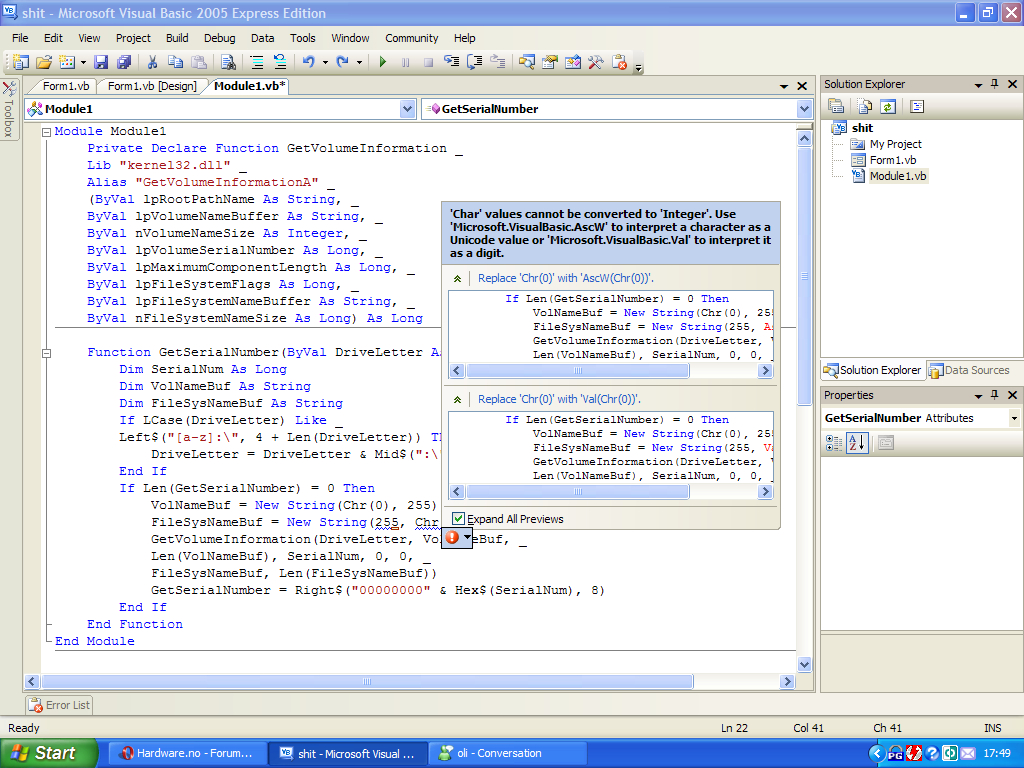Click the Paste toolbar icon
Screen dimensions: 1024x768
(x=199, y=62)
